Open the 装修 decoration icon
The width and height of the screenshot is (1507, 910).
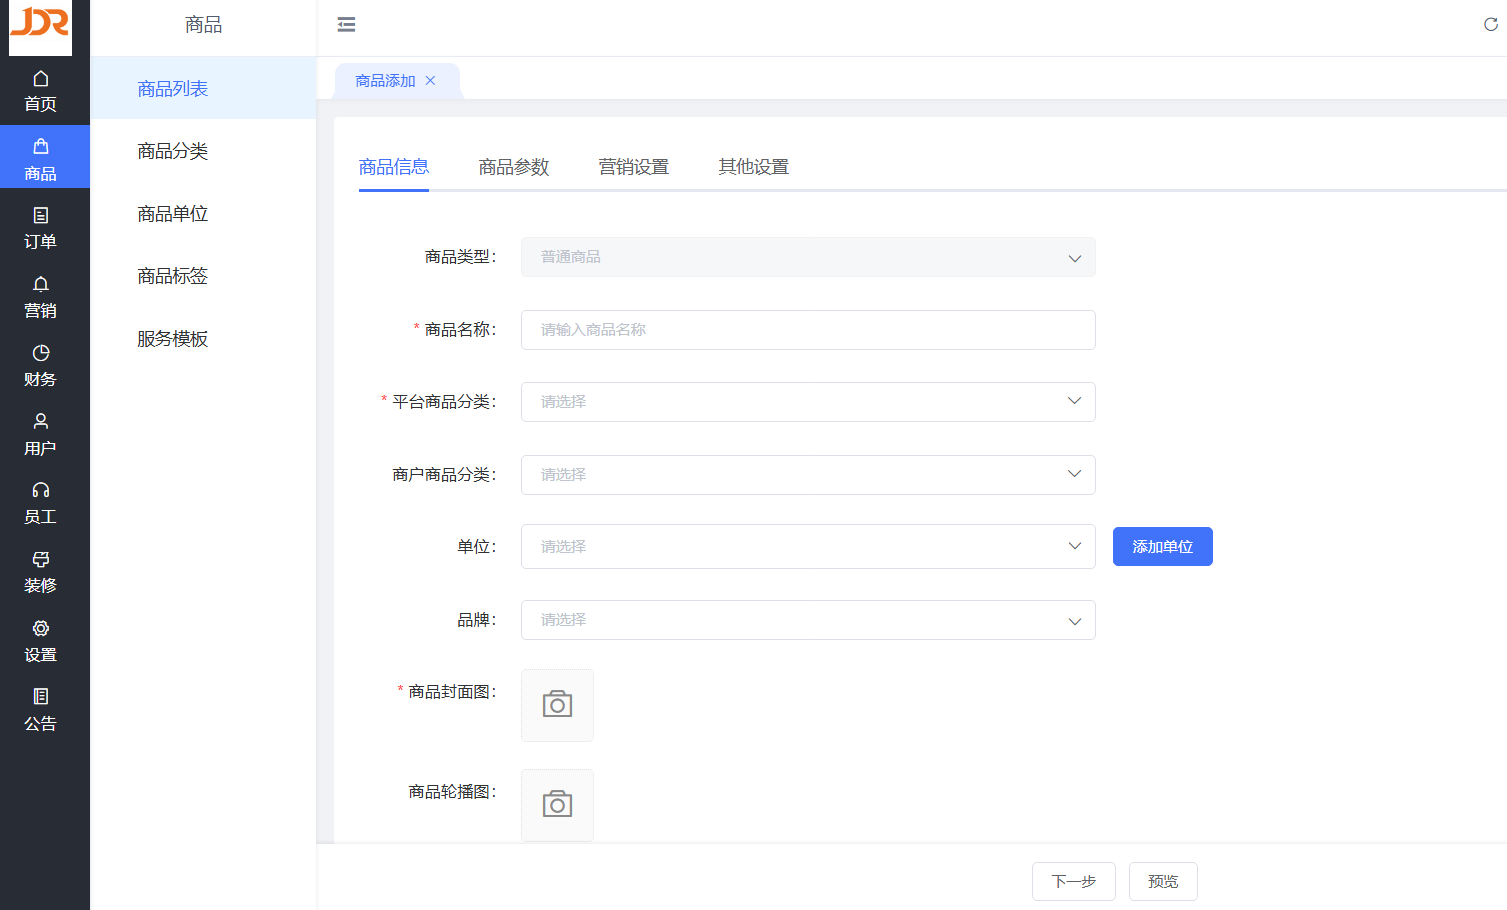[41, 559]
